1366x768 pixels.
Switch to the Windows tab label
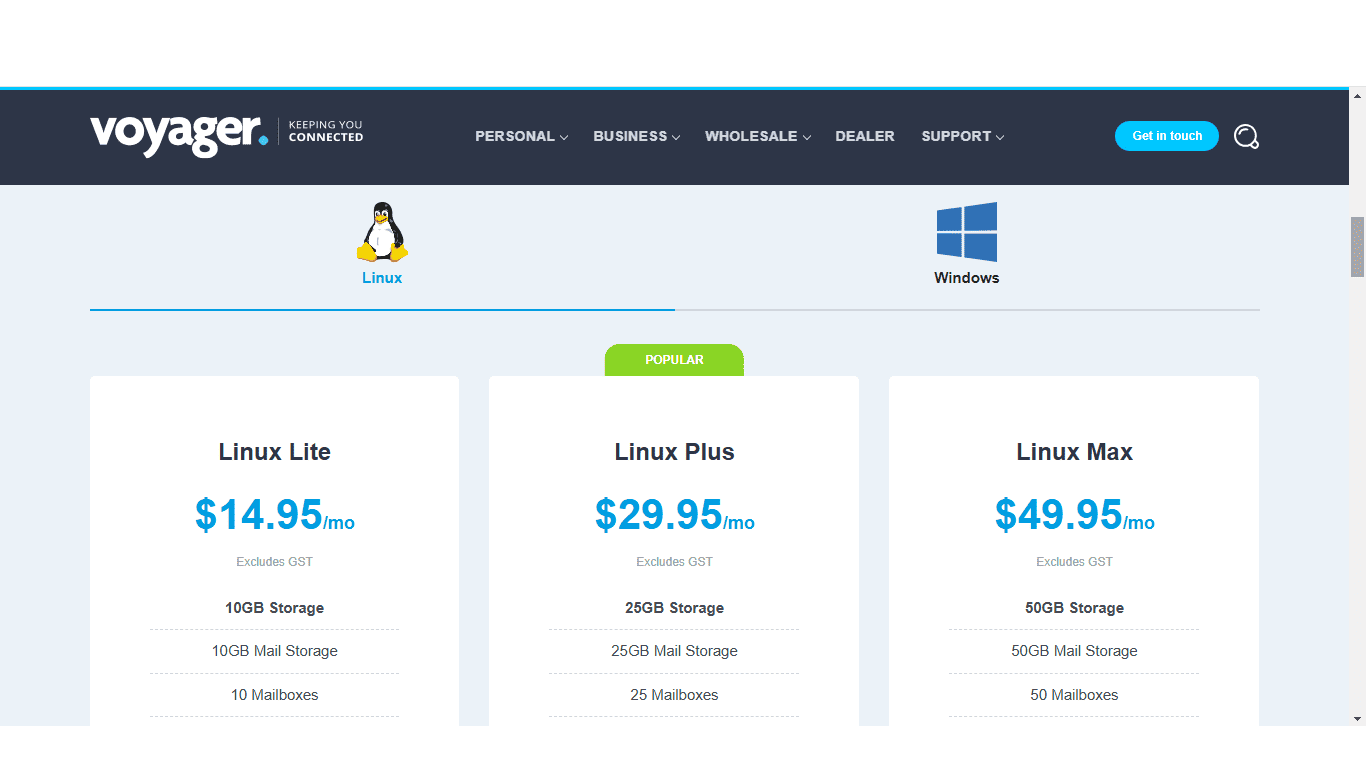click(x=967, y=278)
